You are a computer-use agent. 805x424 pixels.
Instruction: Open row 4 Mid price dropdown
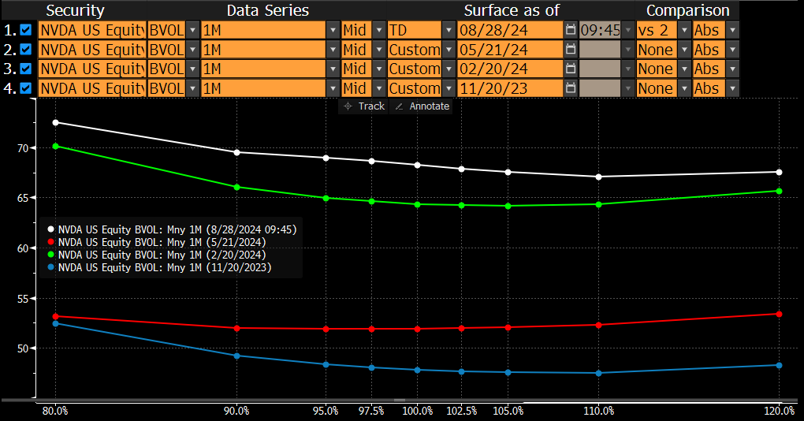pos(379,88)
